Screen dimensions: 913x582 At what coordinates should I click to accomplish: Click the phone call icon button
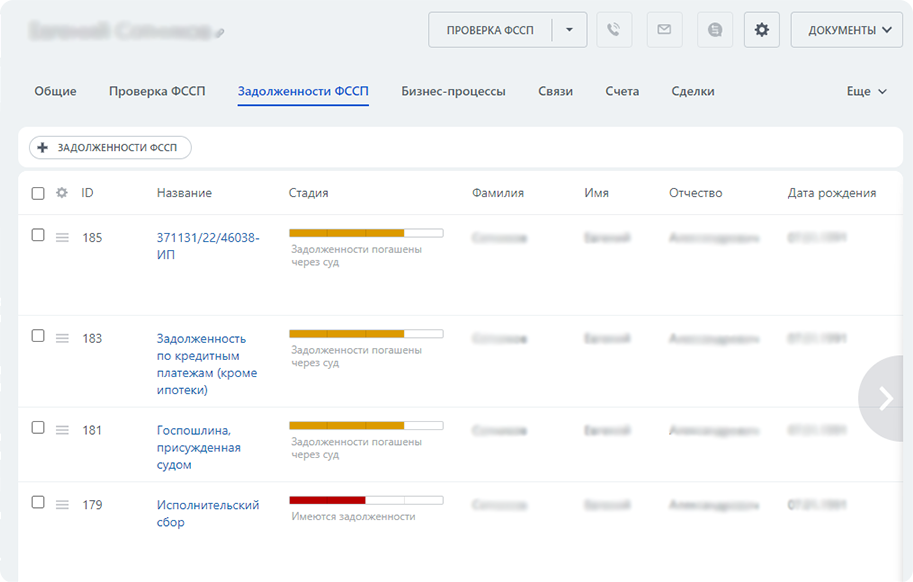(614, 30)
